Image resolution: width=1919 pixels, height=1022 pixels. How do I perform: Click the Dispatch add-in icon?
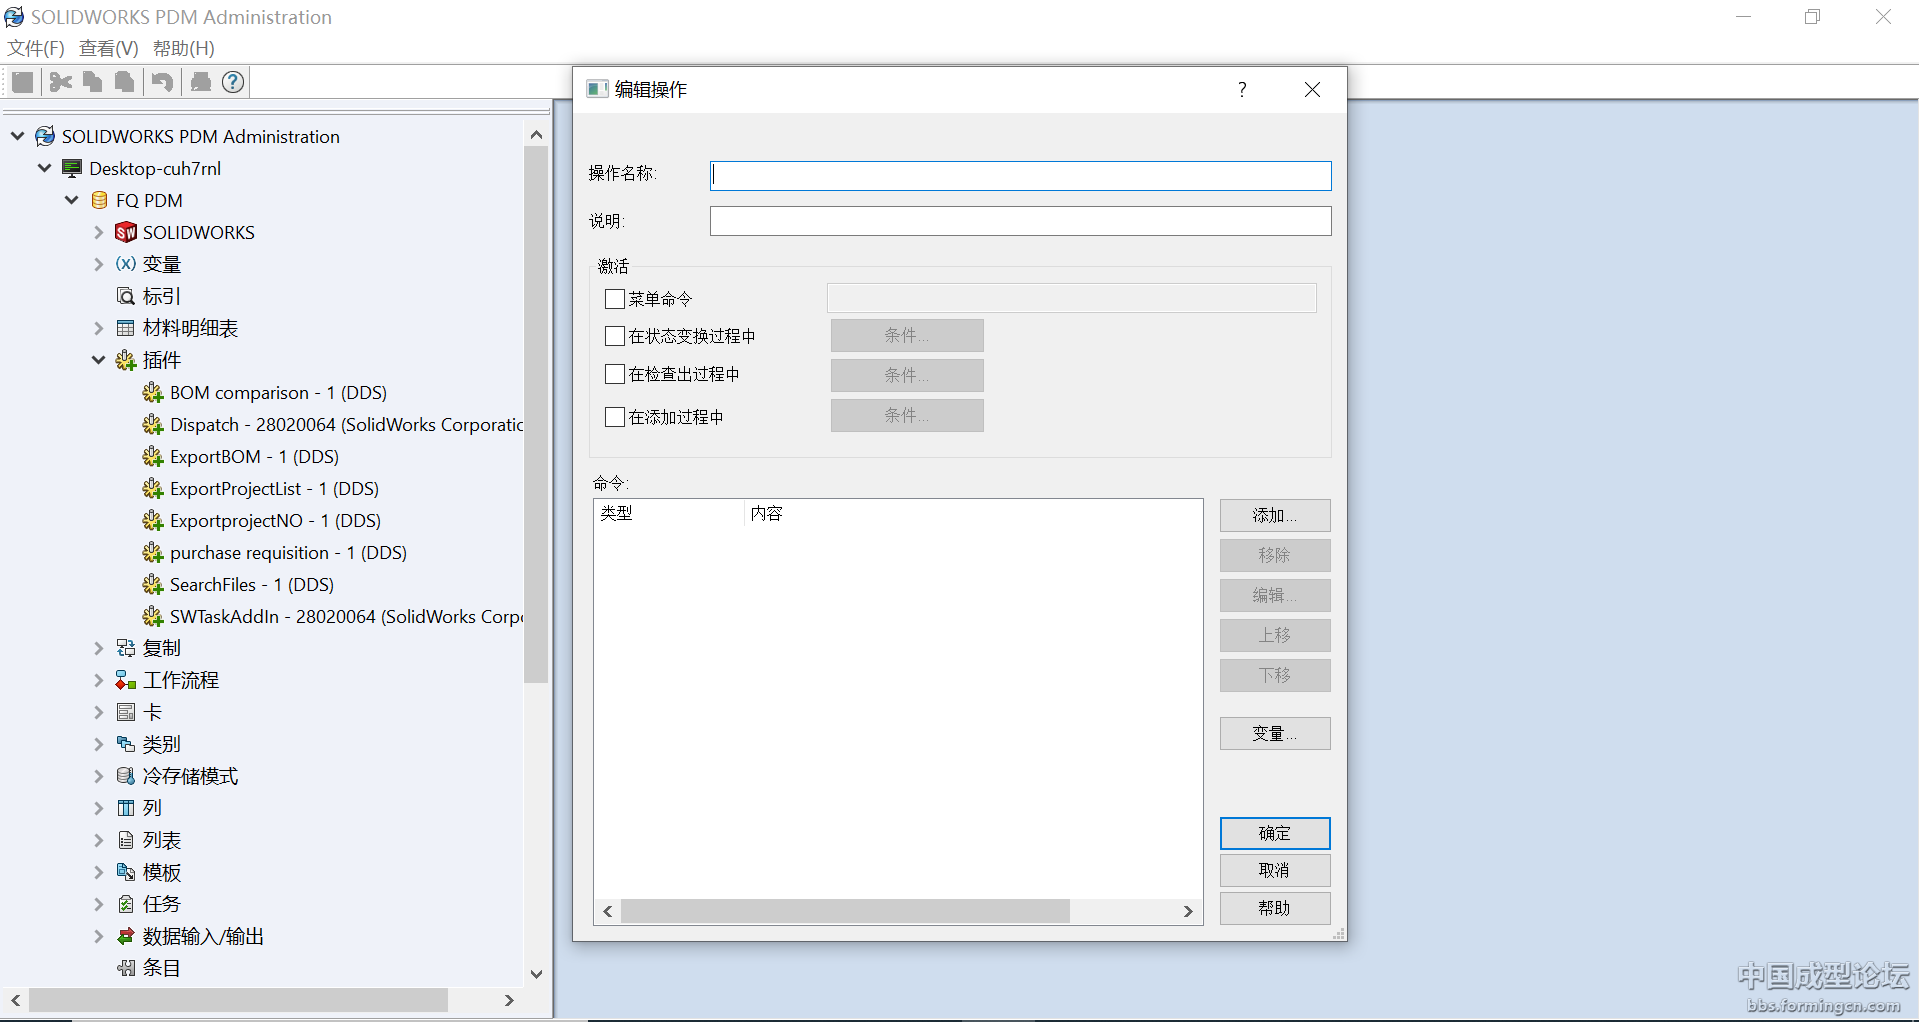153,425
